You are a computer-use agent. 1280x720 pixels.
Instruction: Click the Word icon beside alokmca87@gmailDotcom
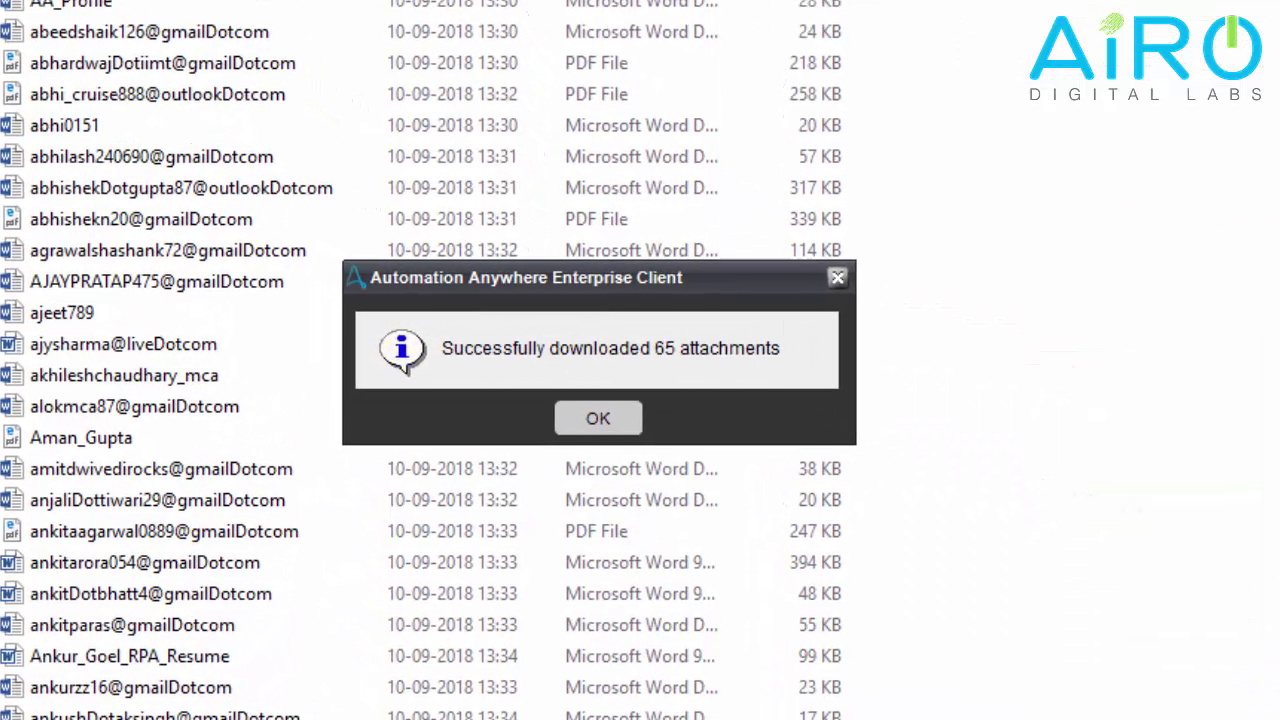click(11, 407)
